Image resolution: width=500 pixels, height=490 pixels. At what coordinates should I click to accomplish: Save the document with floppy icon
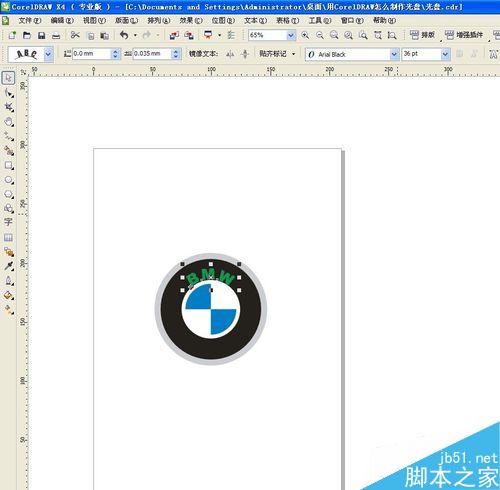pos(41,35)
